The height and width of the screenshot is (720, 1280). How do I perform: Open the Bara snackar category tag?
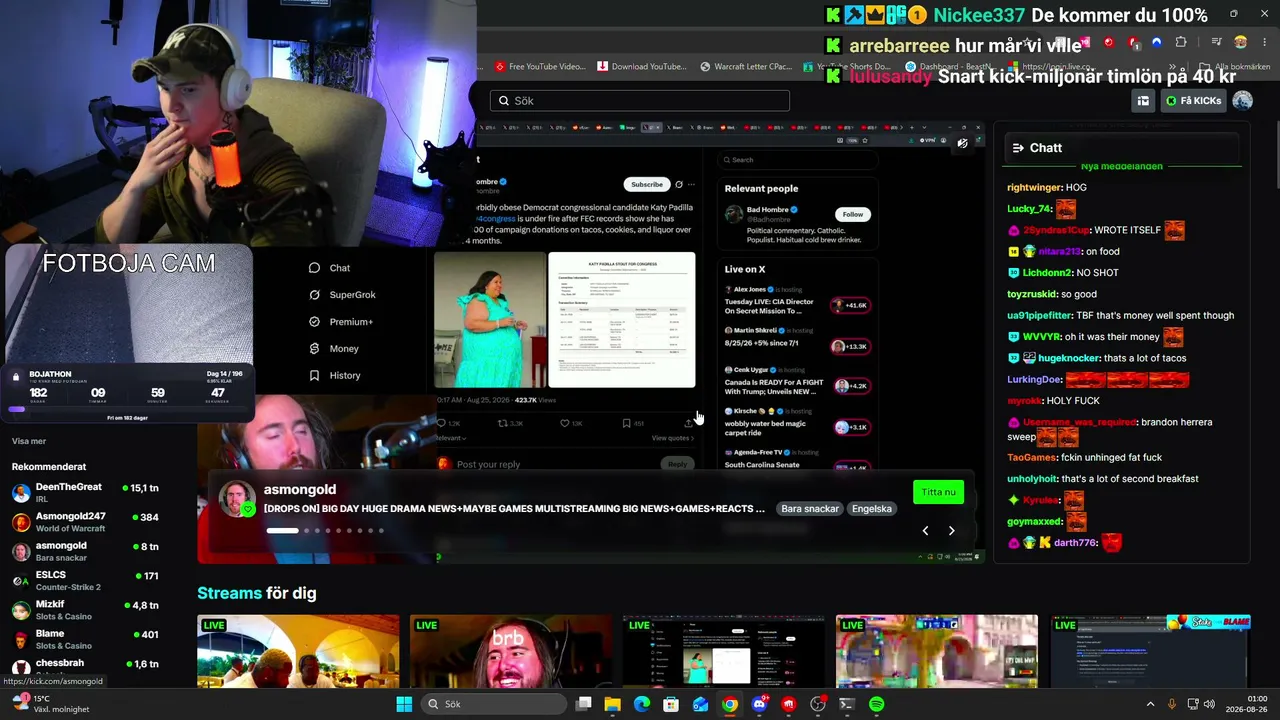(x=810, y=509)
